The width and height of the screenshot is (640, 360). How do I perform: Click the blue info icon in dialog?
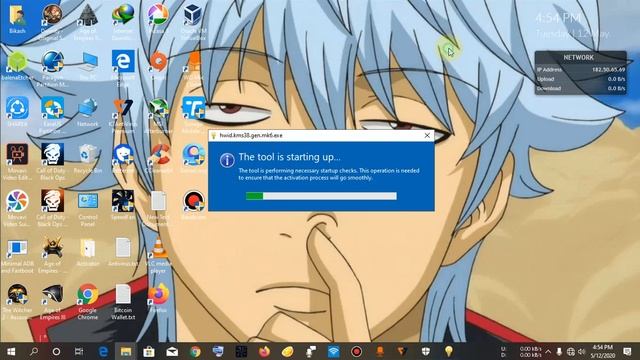click(227, 160)
